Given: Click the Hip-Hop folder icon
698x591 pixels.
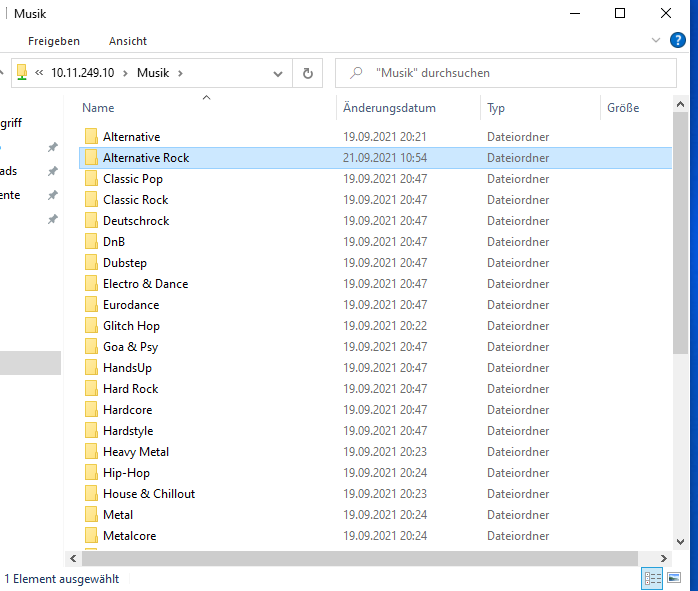Looking at the screenshot, I should tap(91, 473).
